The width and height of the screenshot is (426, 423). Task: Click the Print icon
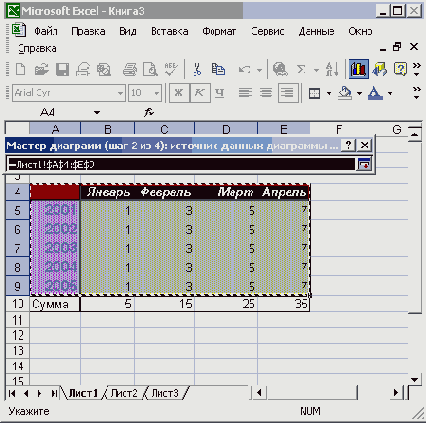[130, 69]
